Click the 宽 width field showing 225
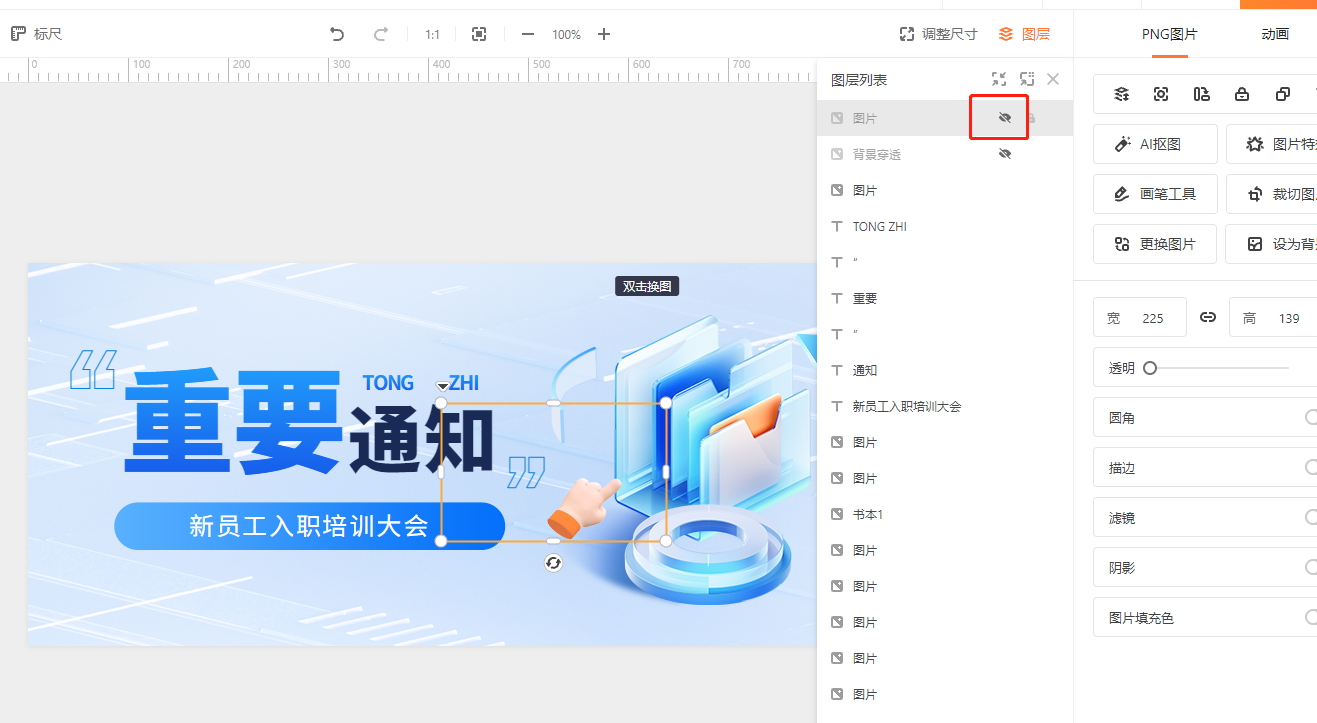This screenshot has height=723, width=1317. [1140, 318]
